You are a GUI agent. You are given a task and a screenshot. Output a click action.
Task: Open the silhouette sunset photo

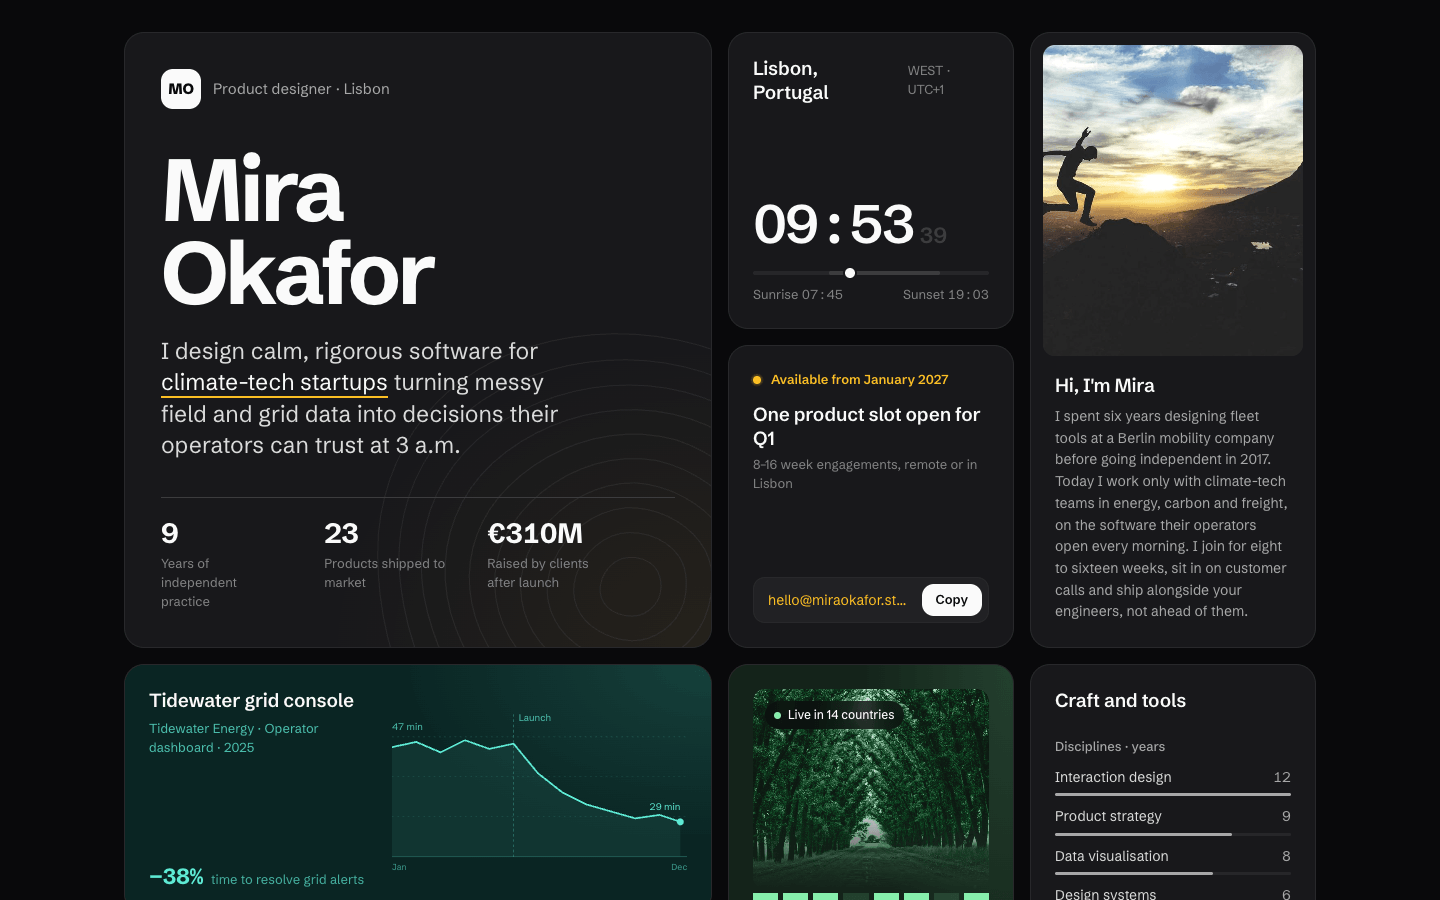[1173, 200]
